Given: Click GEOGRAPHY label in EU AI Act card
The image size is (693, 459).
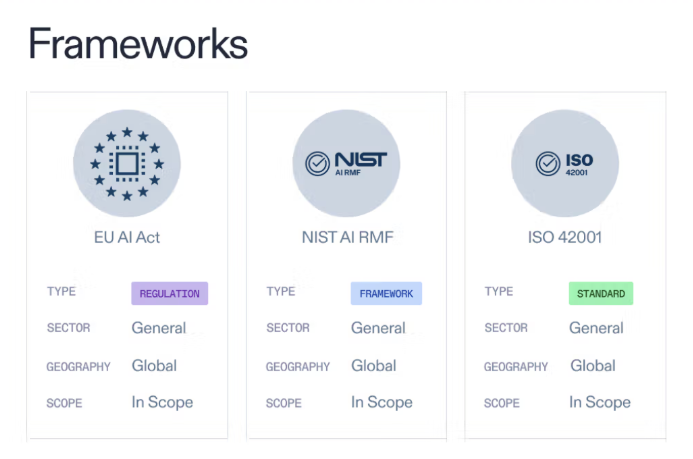Looking at the screenshot, I should pyautogui.click(x=79, y=367).
